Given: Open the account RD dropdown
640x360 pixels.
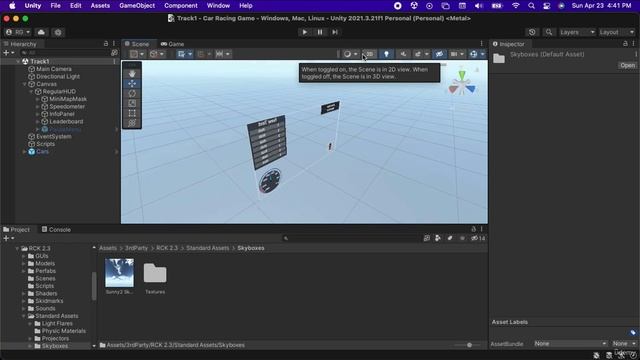Looking at the screenshot, I should [x=18, y=32].
